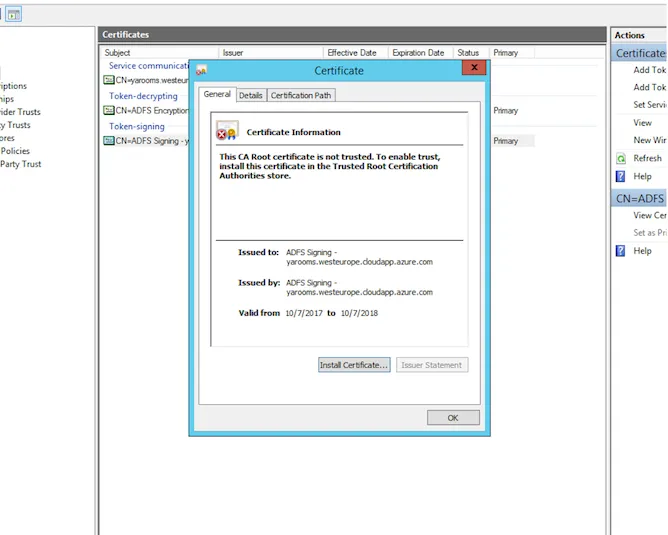
Task: Click Set Service action link
Action: [x=650, y=105]
